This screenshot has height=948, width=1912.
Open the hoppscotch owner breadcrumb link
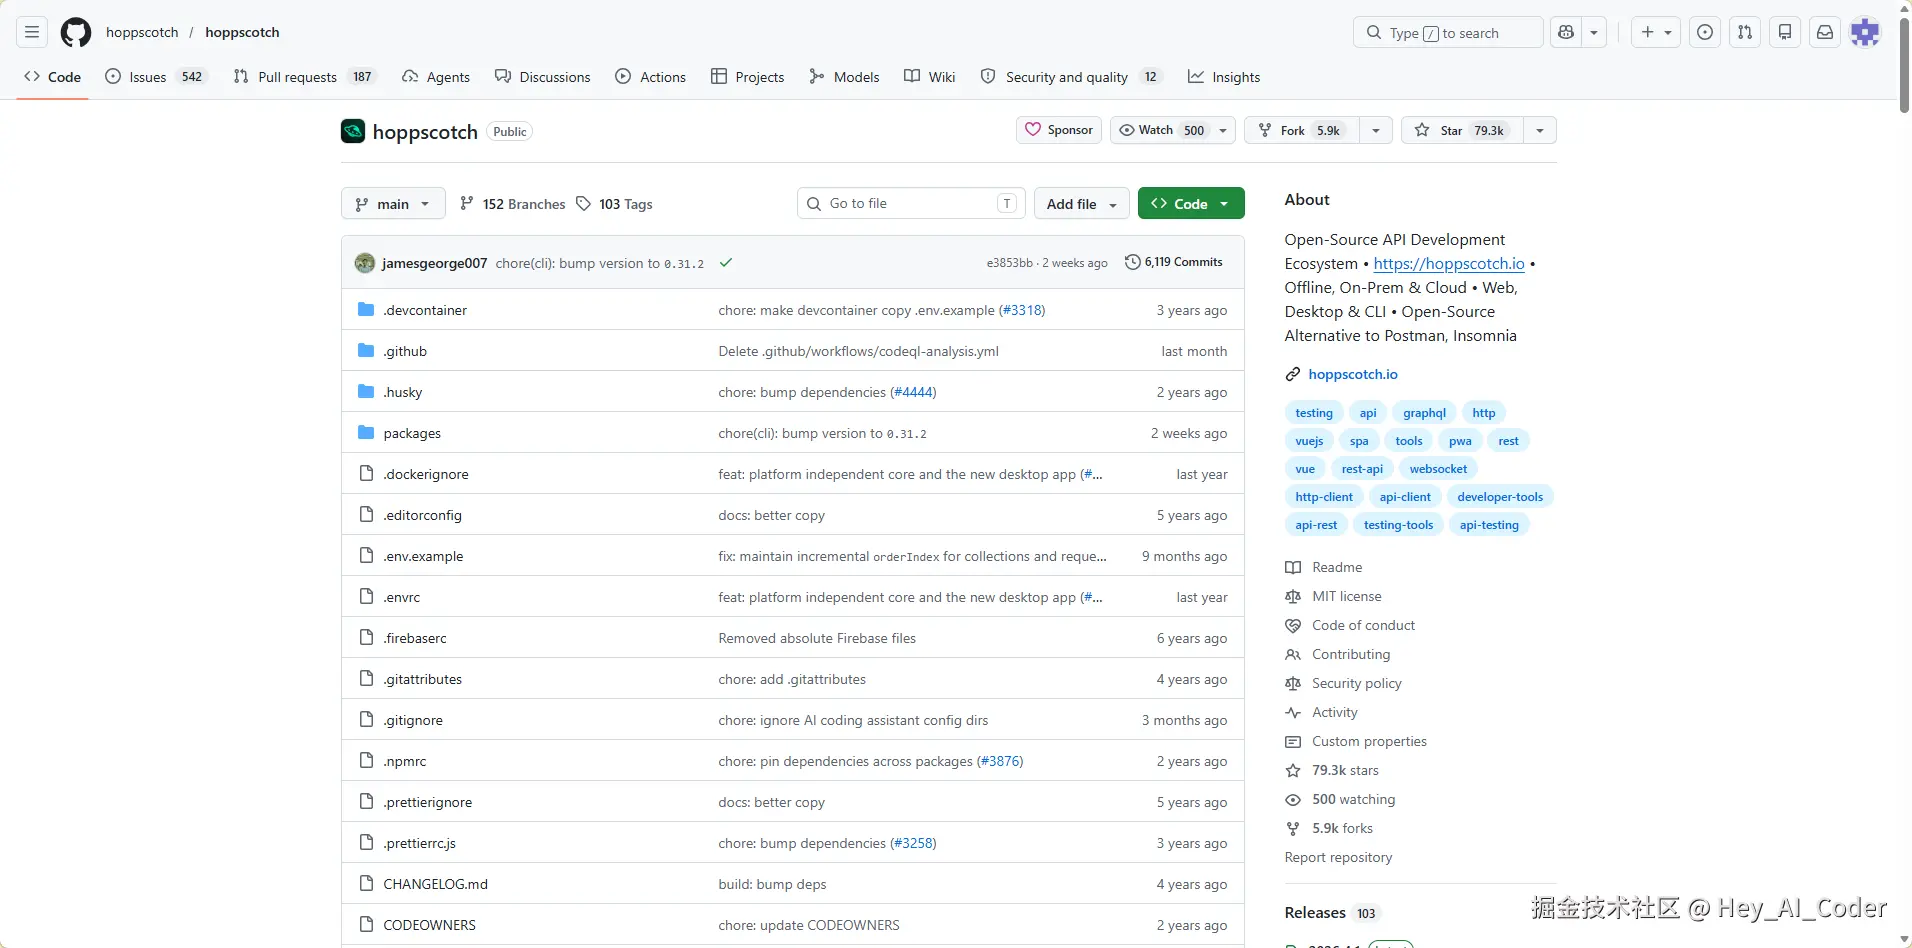142,32
